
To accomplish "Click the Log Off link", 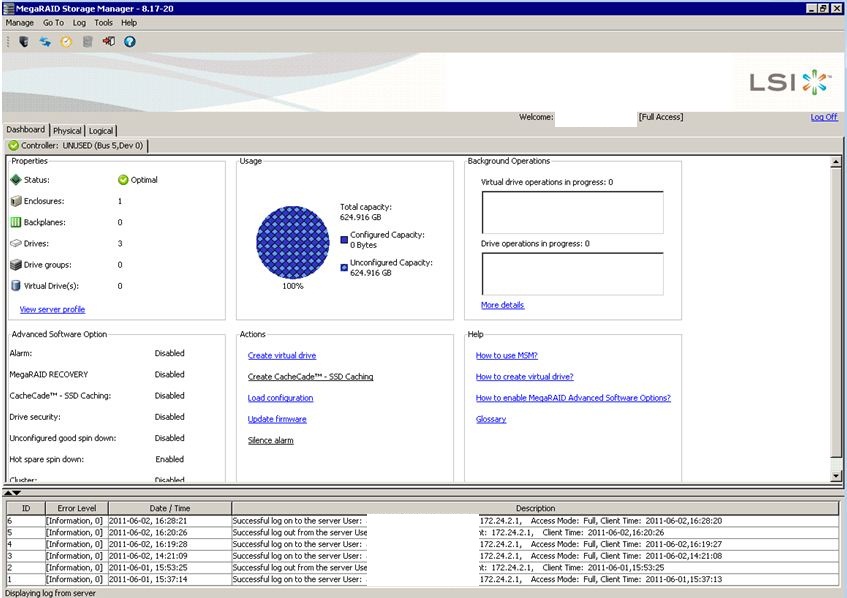I will (x=824, y=117).
